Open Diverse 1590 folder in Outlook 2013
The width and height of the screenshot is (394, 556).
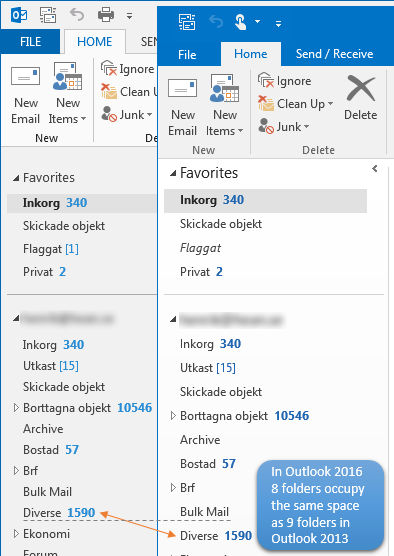[x=59, y=513]
